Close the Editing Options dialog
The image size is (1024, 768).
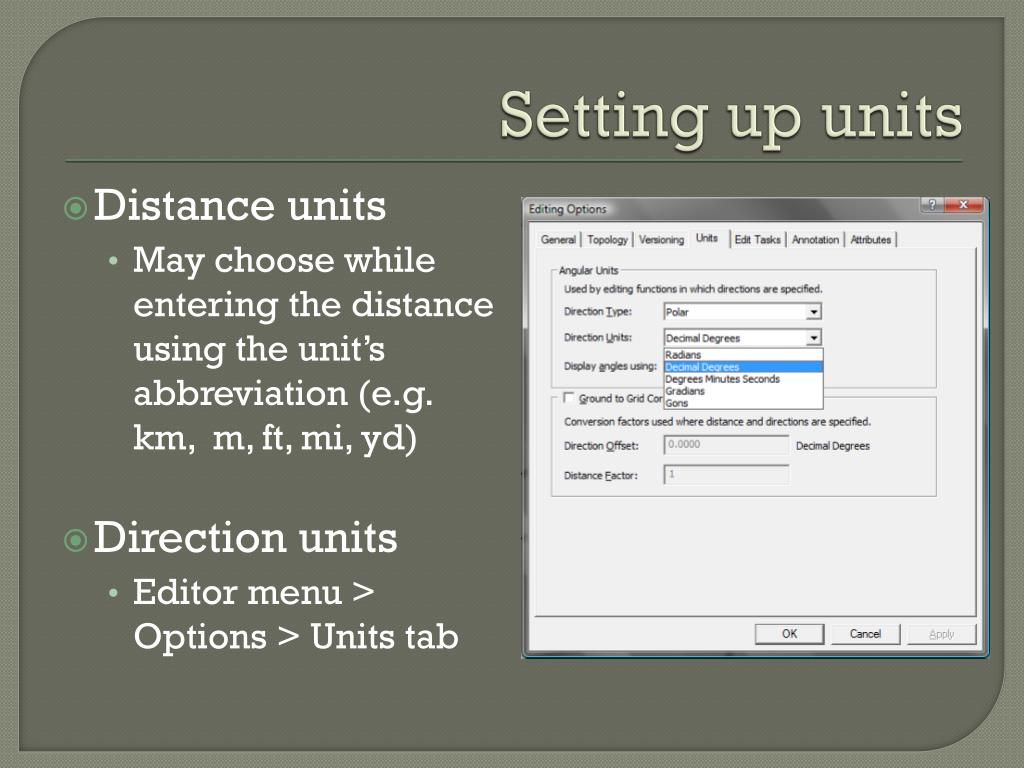(x=963, y=205)
